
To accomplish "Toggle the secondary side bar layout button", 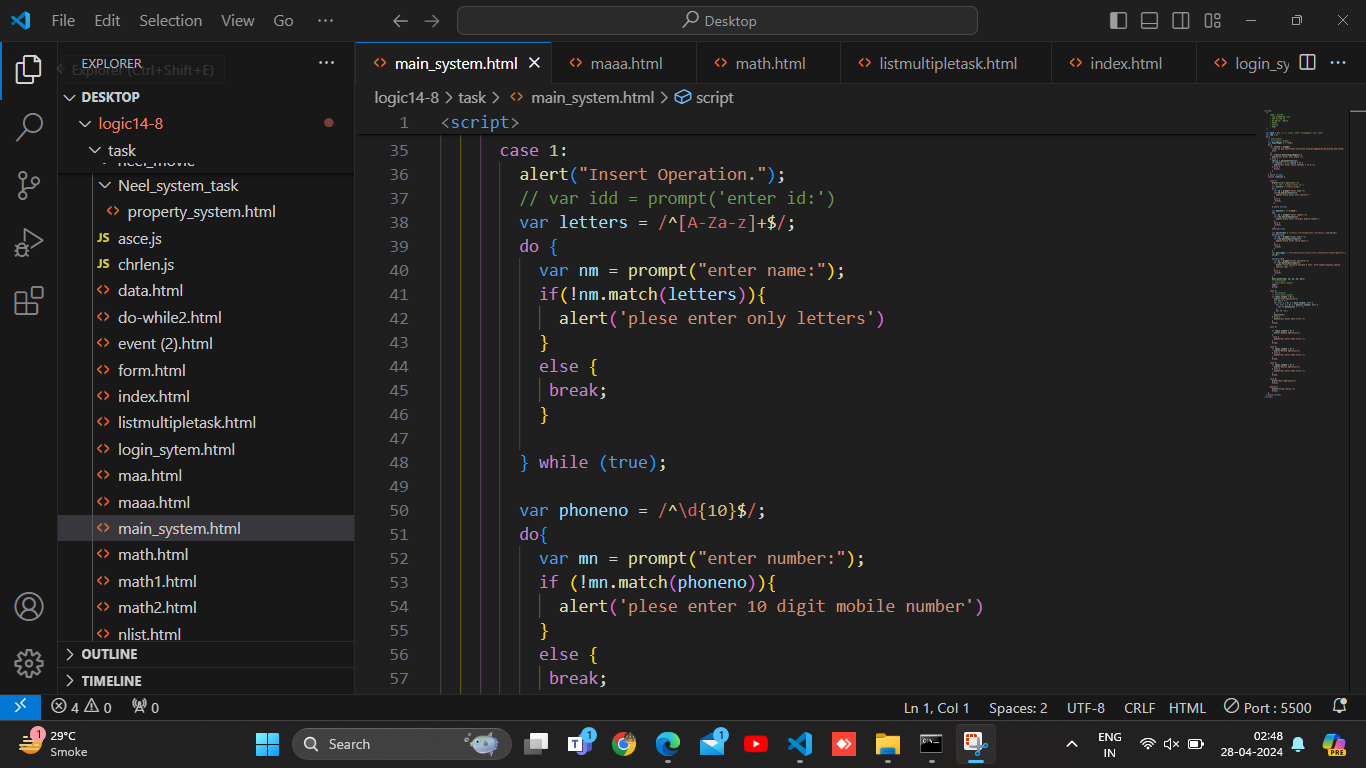I will 1181,21.
